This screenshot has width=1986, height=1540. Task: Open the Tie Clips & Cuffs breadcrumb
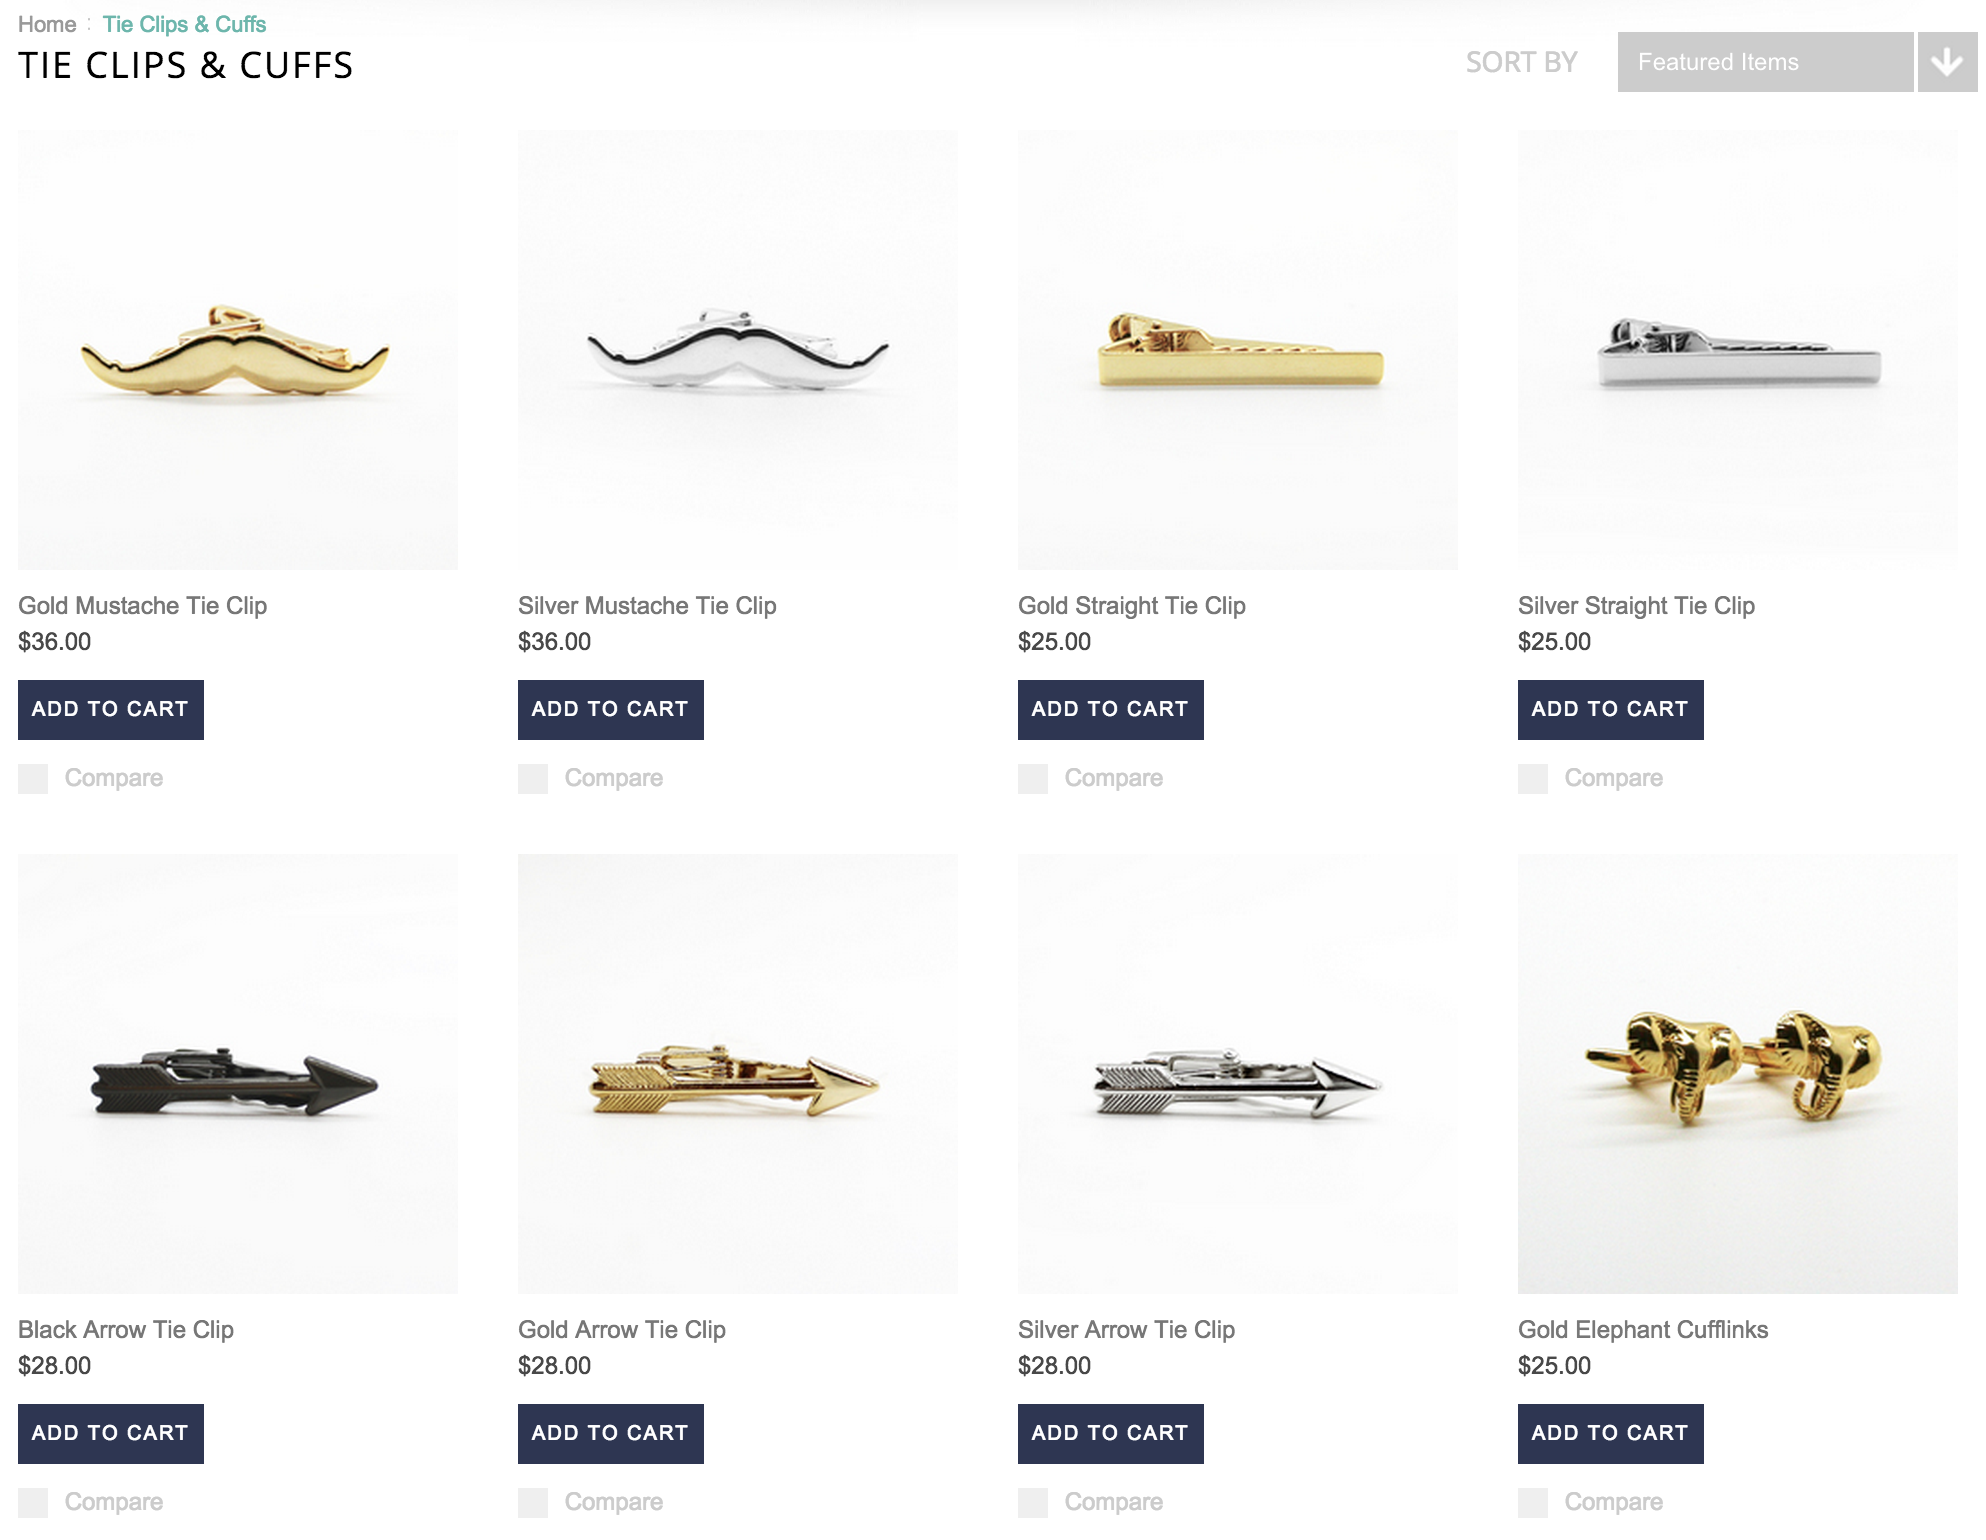184,24
